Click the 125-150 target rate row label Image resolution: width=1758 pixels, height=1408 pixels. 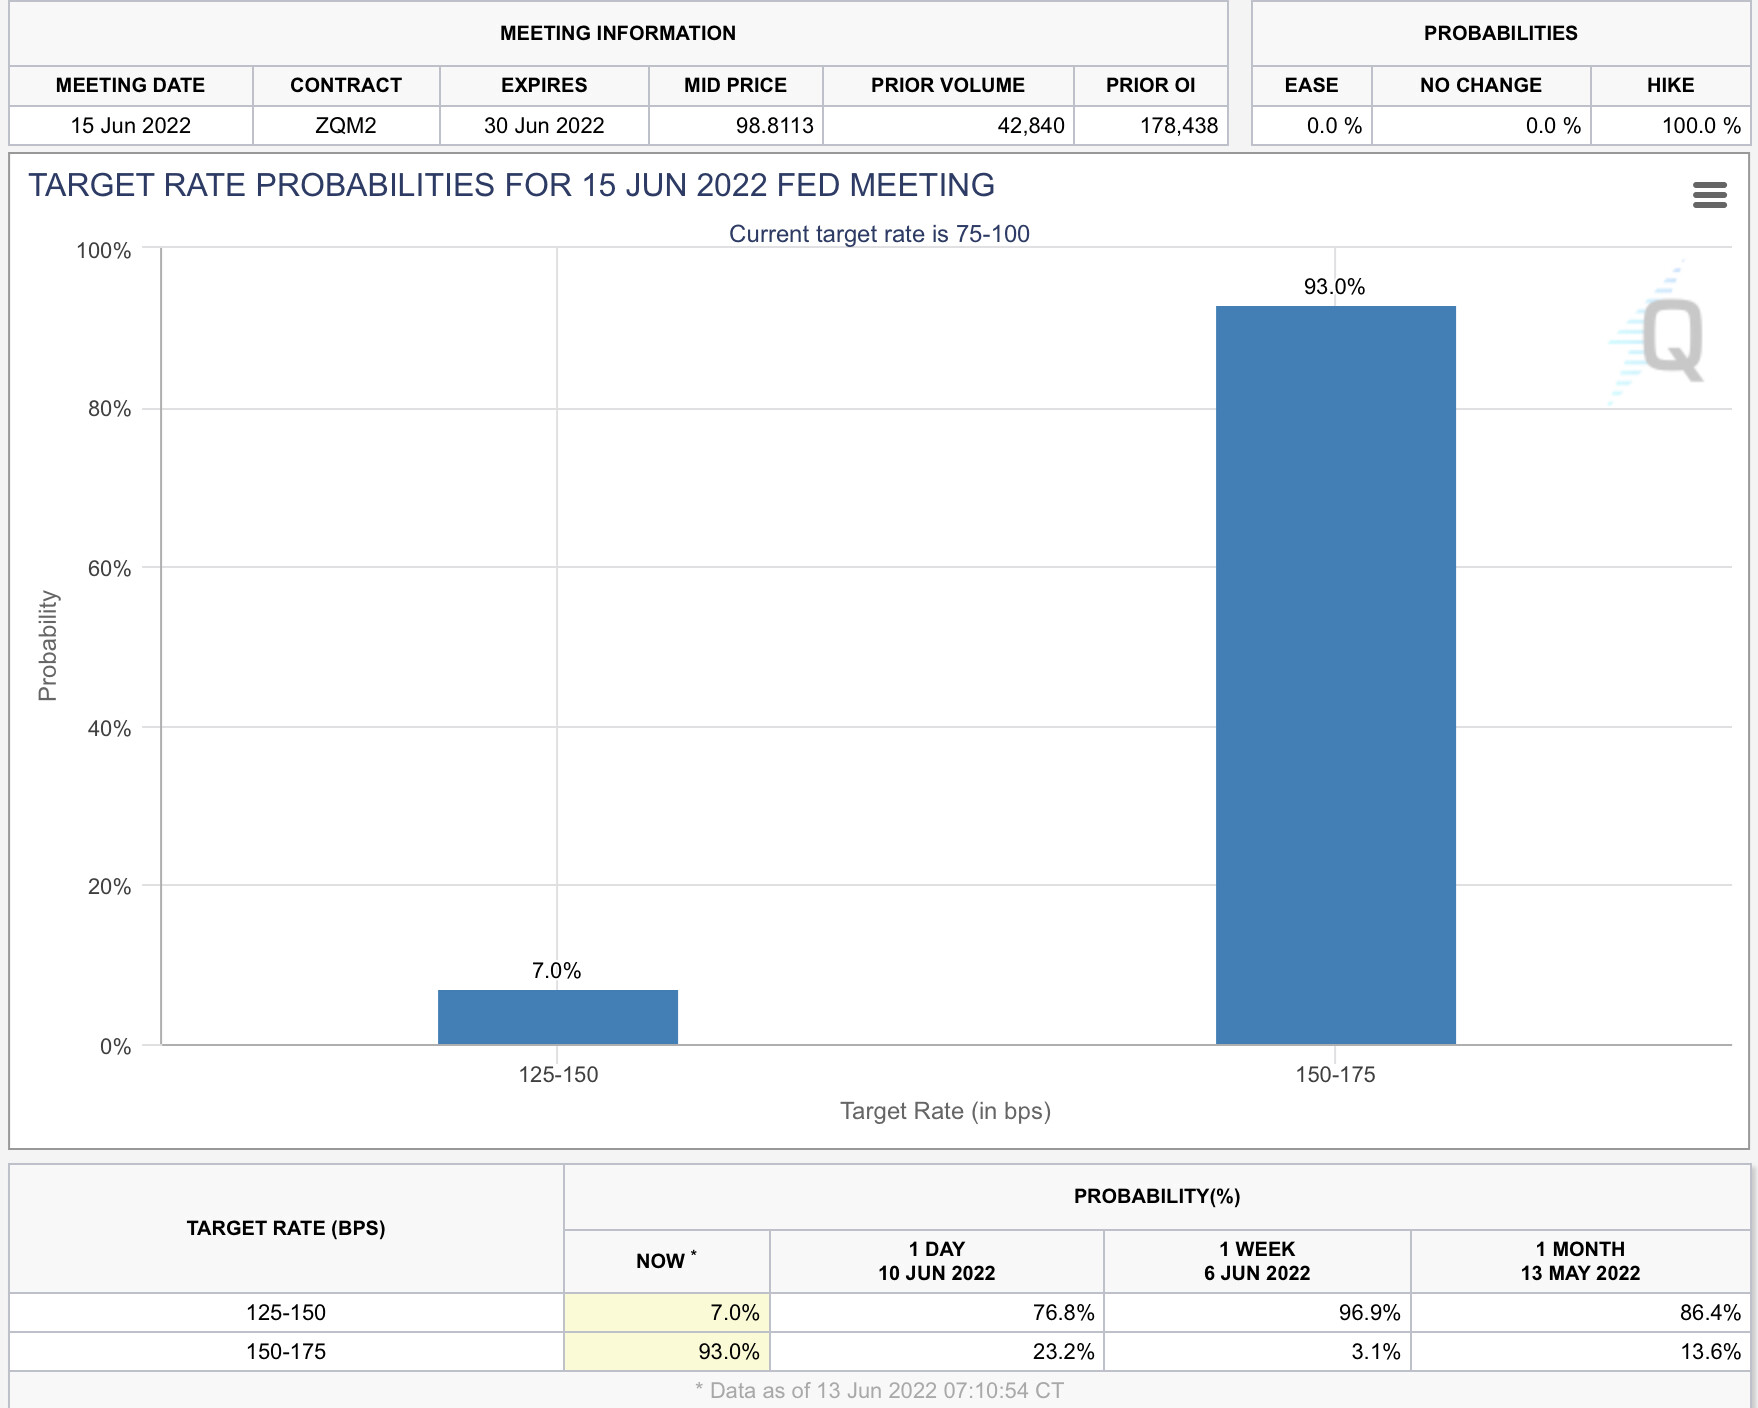pos(286,1313)
